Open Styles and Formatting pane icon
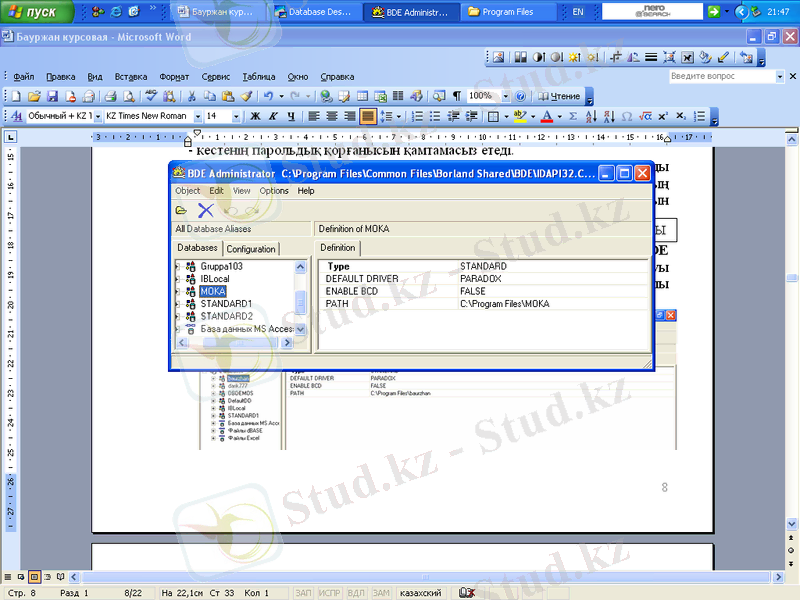Image resolution: width=800 pixels, height=600 pixels. pos(16,116)
